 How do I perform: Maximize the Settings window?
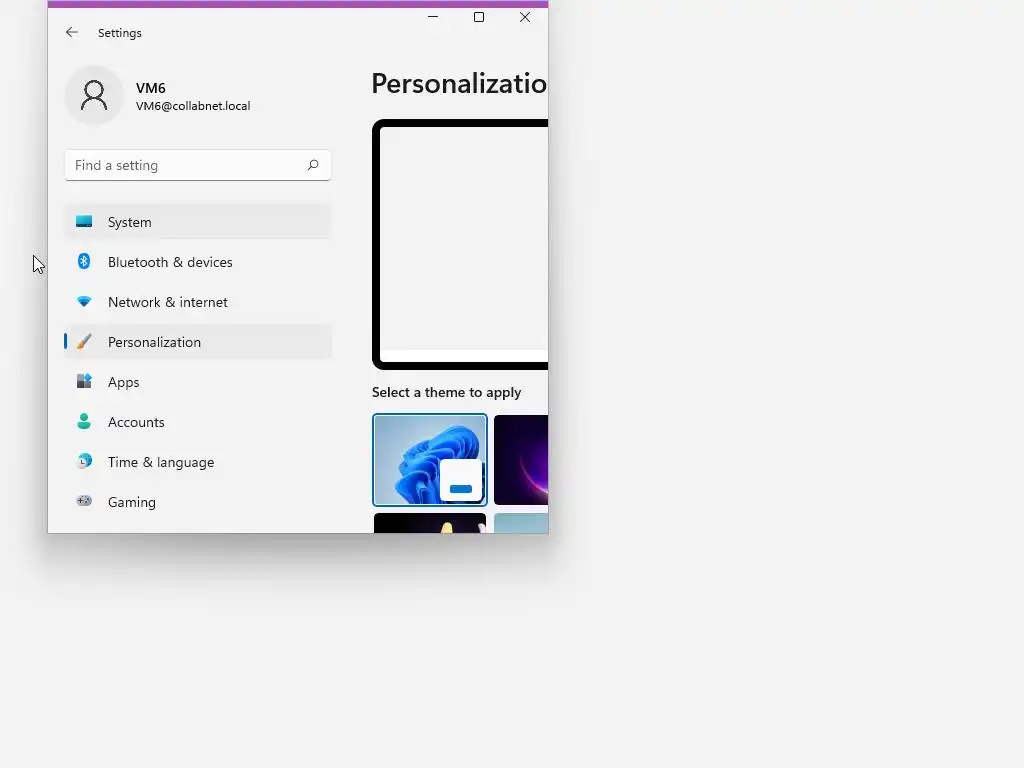click(479, 17)
